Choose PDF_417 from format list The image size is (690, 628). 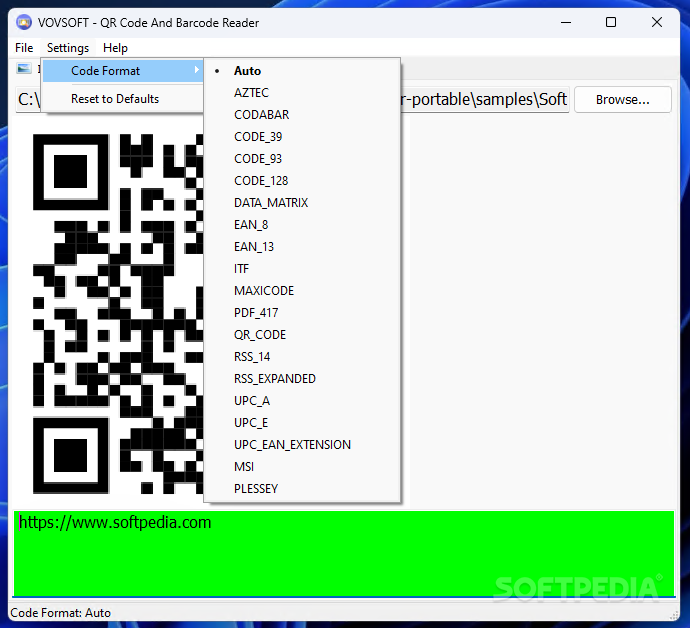point(302,313)
